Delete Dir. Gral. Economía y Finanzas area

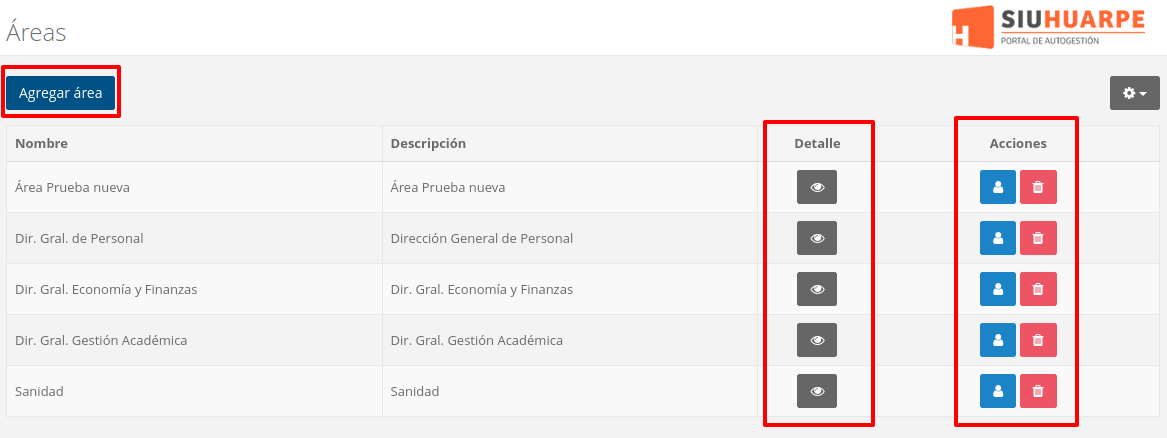coord(1038,289)
